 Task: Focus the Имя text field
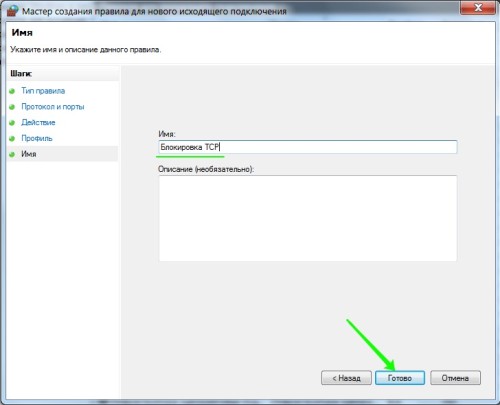pos(308,147)
